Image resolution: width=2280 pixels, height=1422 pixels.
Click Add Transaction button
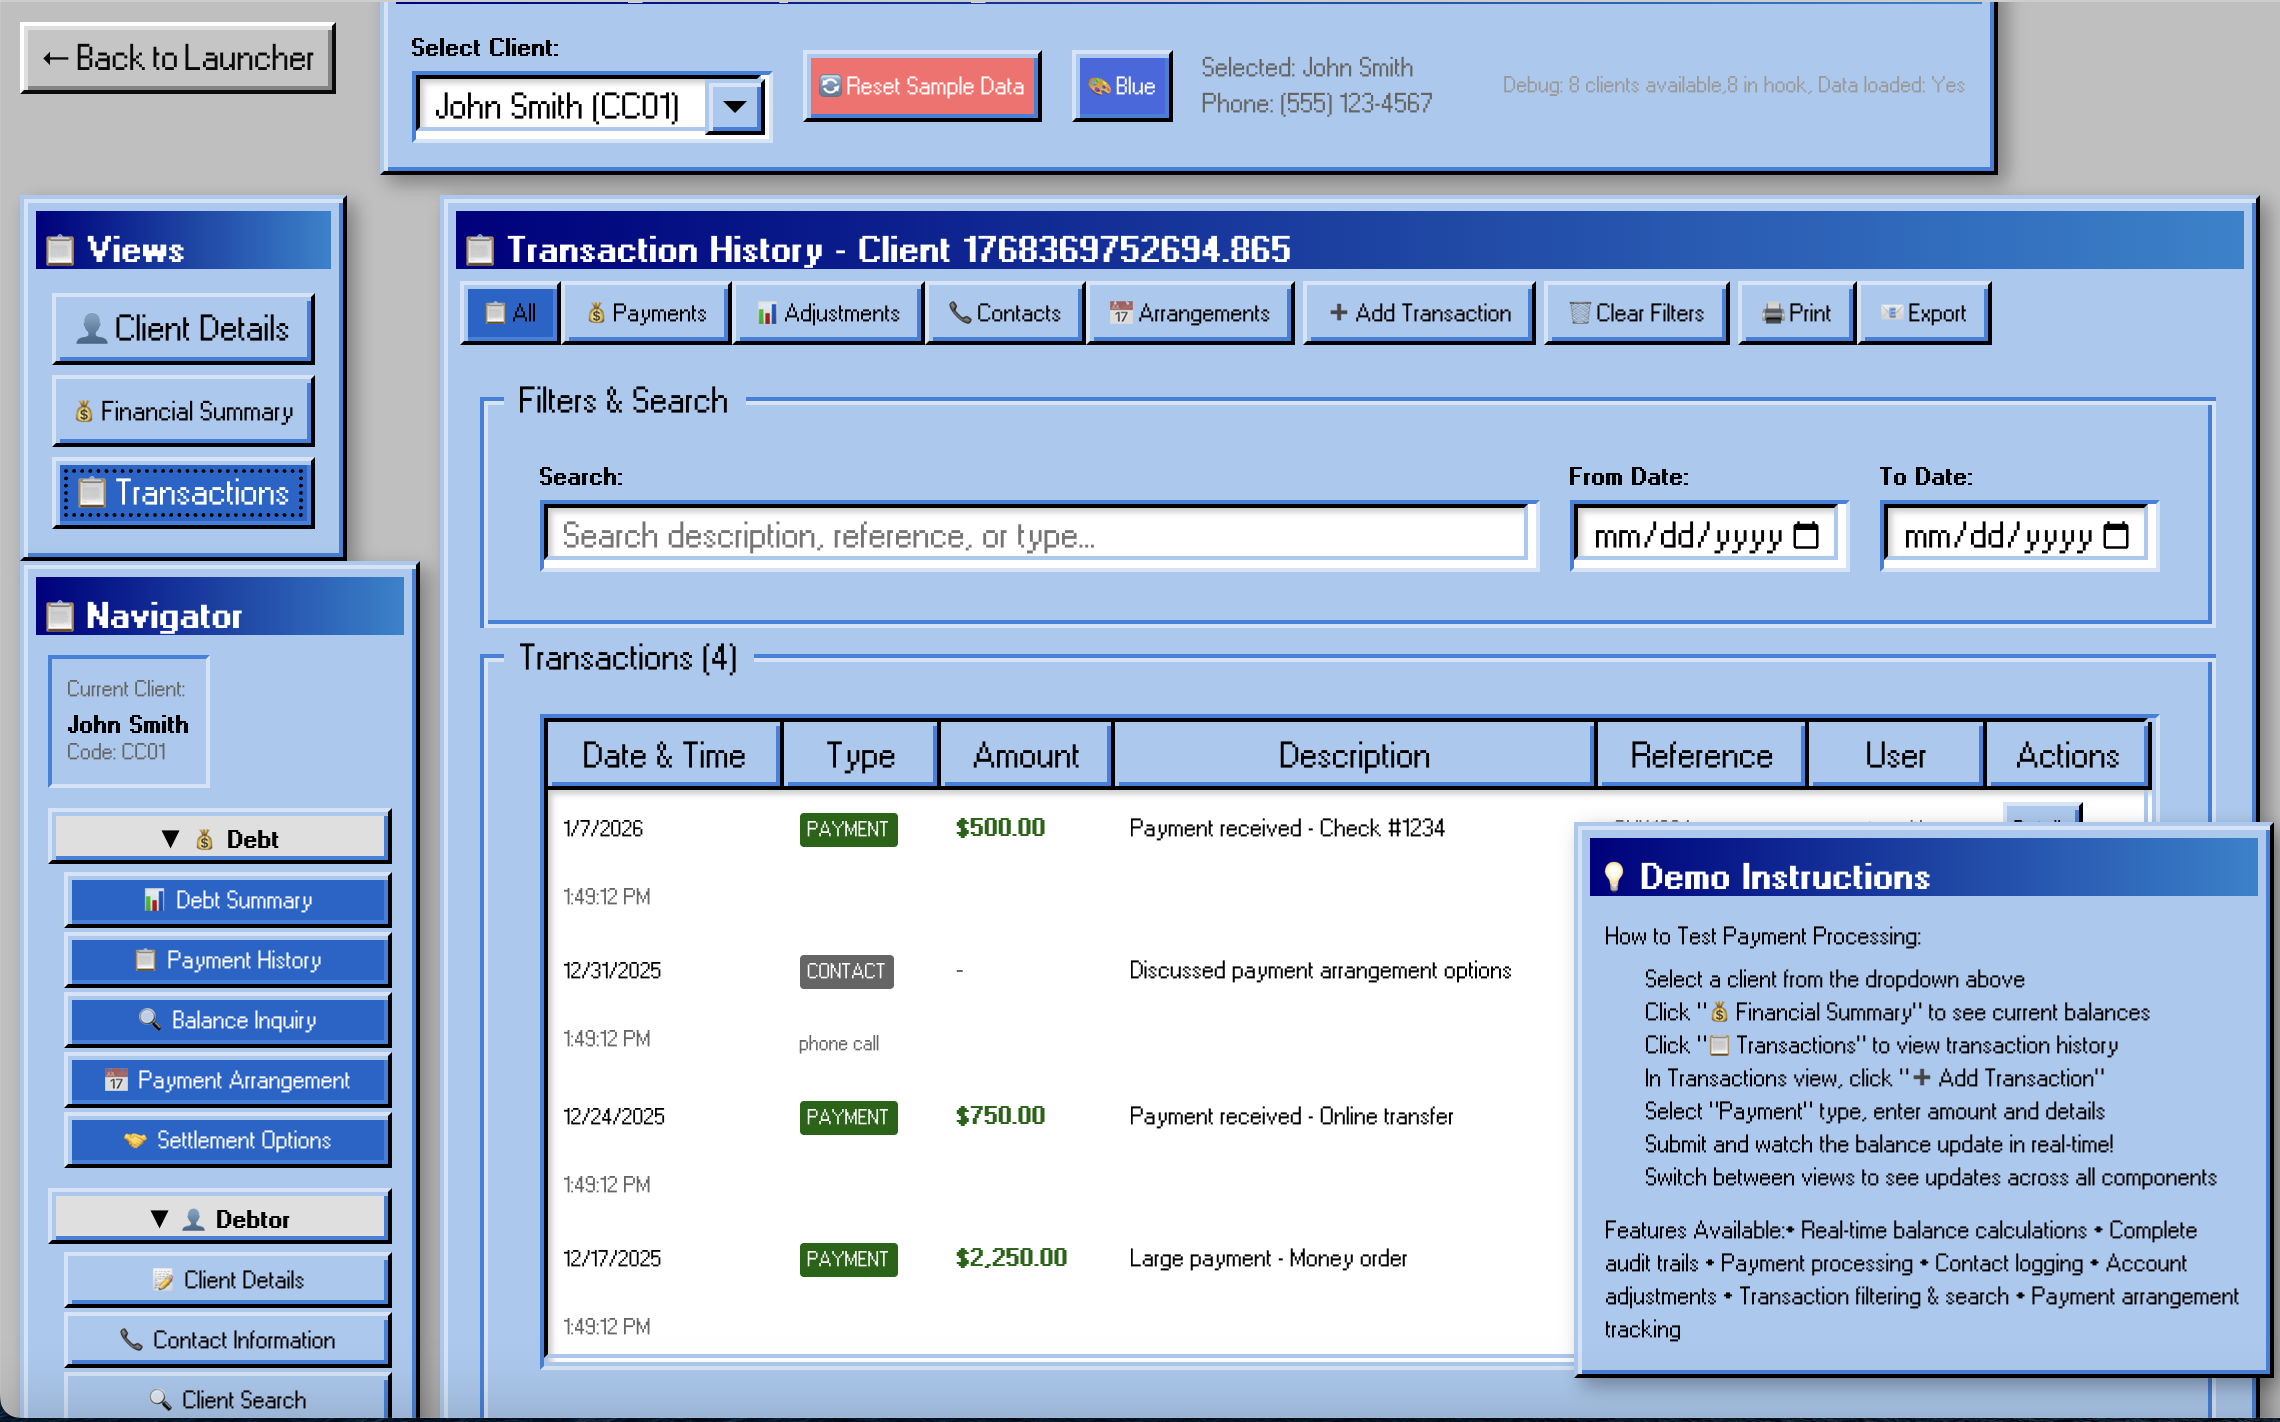(x=1419, y=314)
